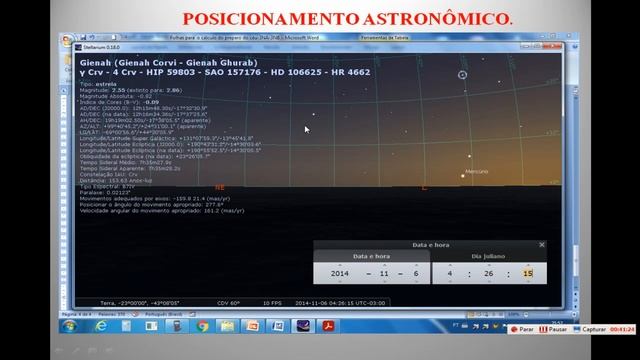Click the Português (Brasil) language in Word's status bar
Screen dimensions: 640x360
[x=164, y=314]
